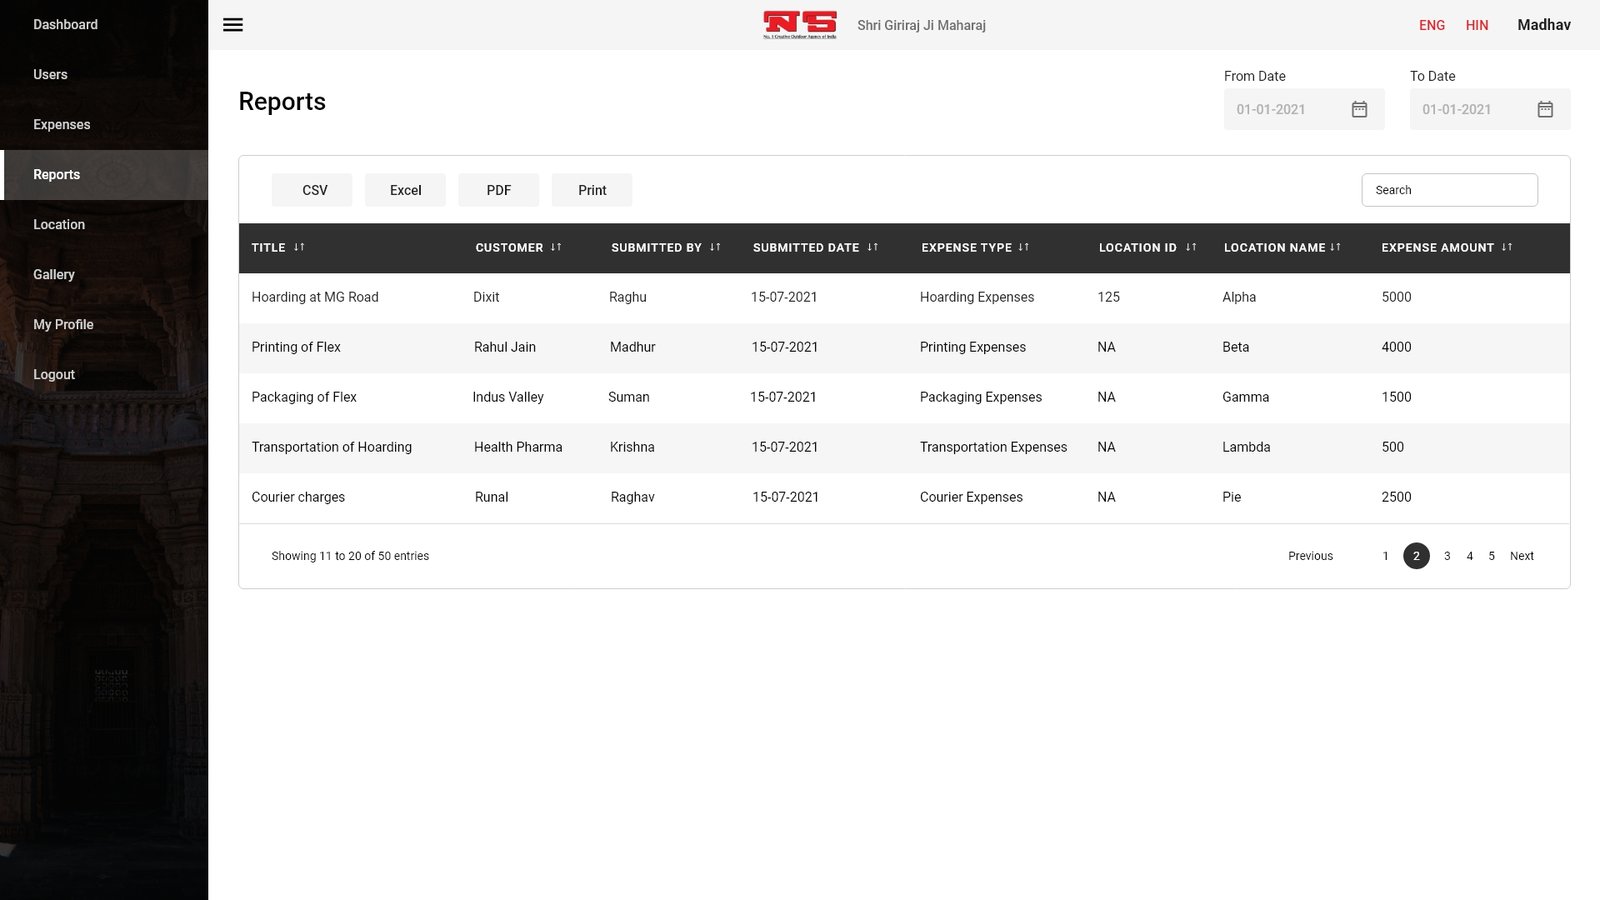Open the From Date calendar icon
The image size is (1600, 900).
(x=1359, y=110)
